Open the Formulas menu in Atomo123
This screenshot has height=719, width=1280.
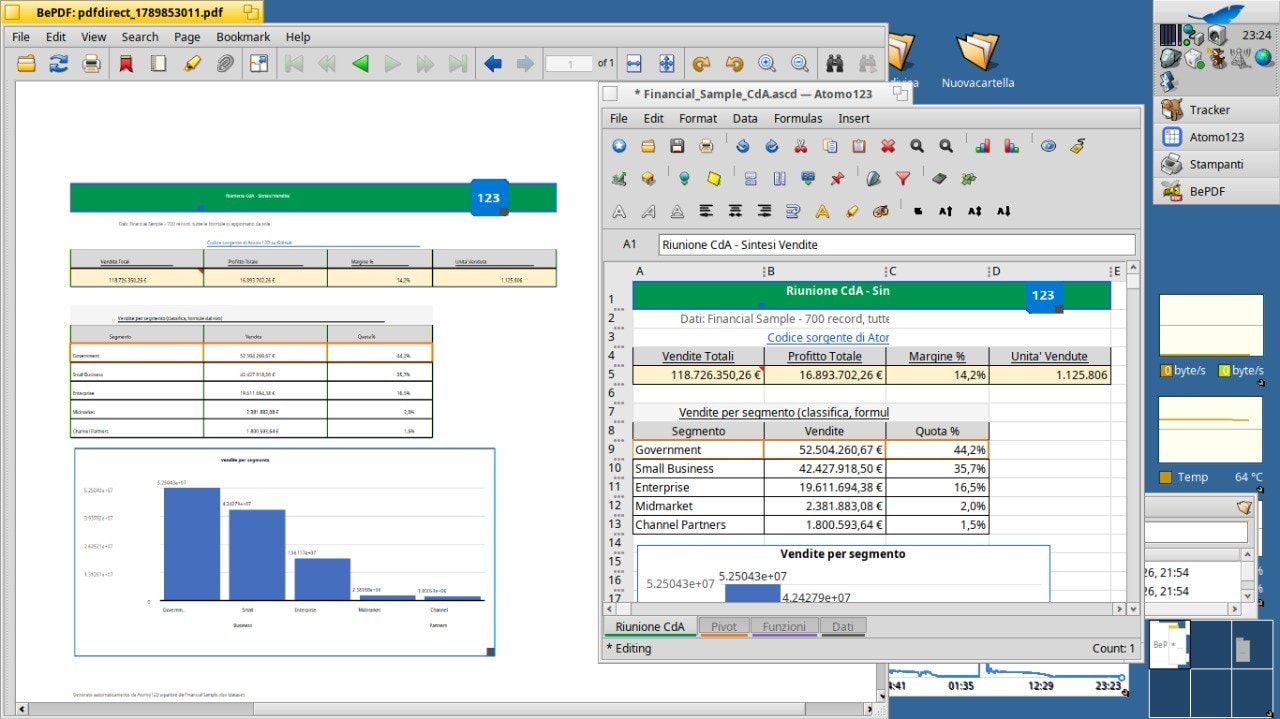(798, 118)
